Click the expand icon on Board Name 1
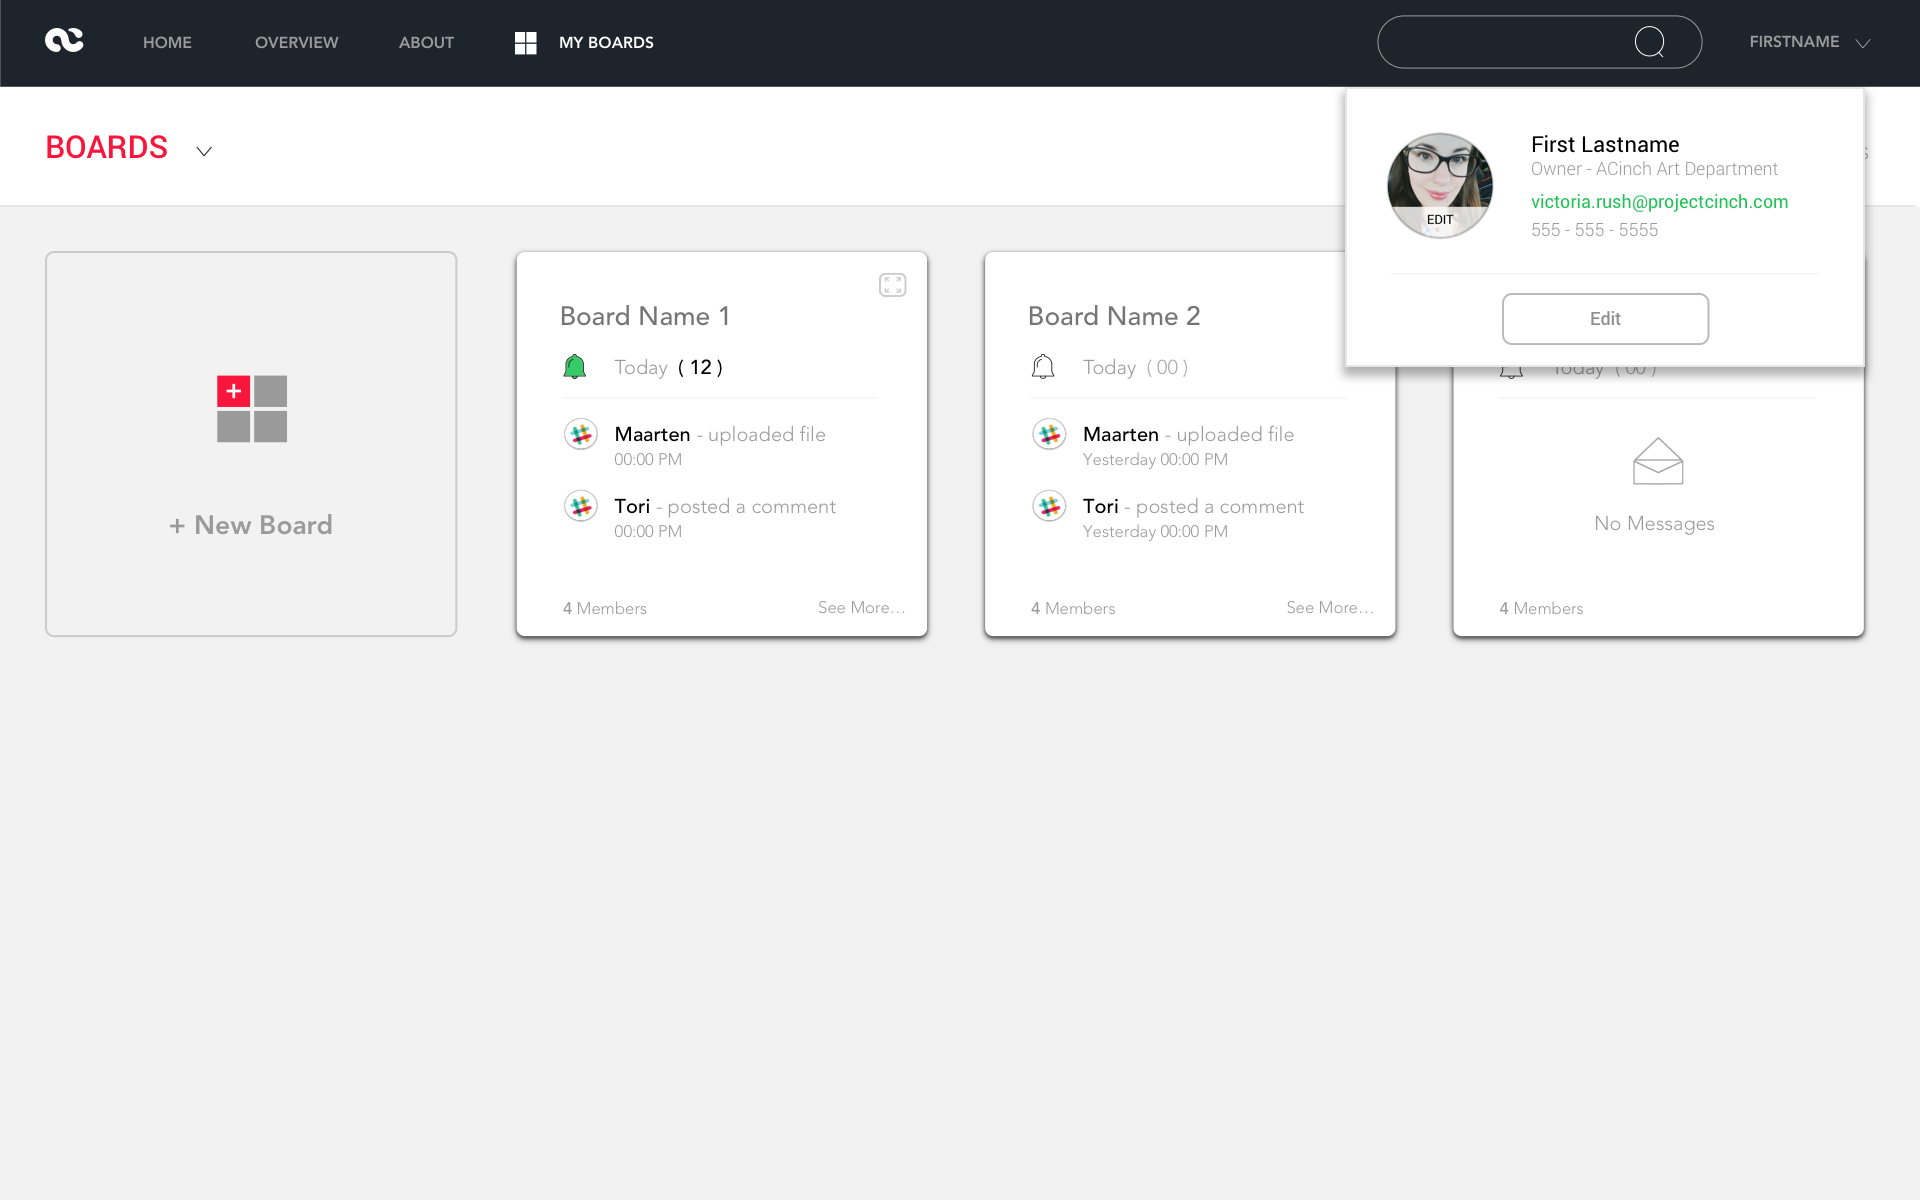This screenshot has width=1920, height=1200. coord(892,285)
